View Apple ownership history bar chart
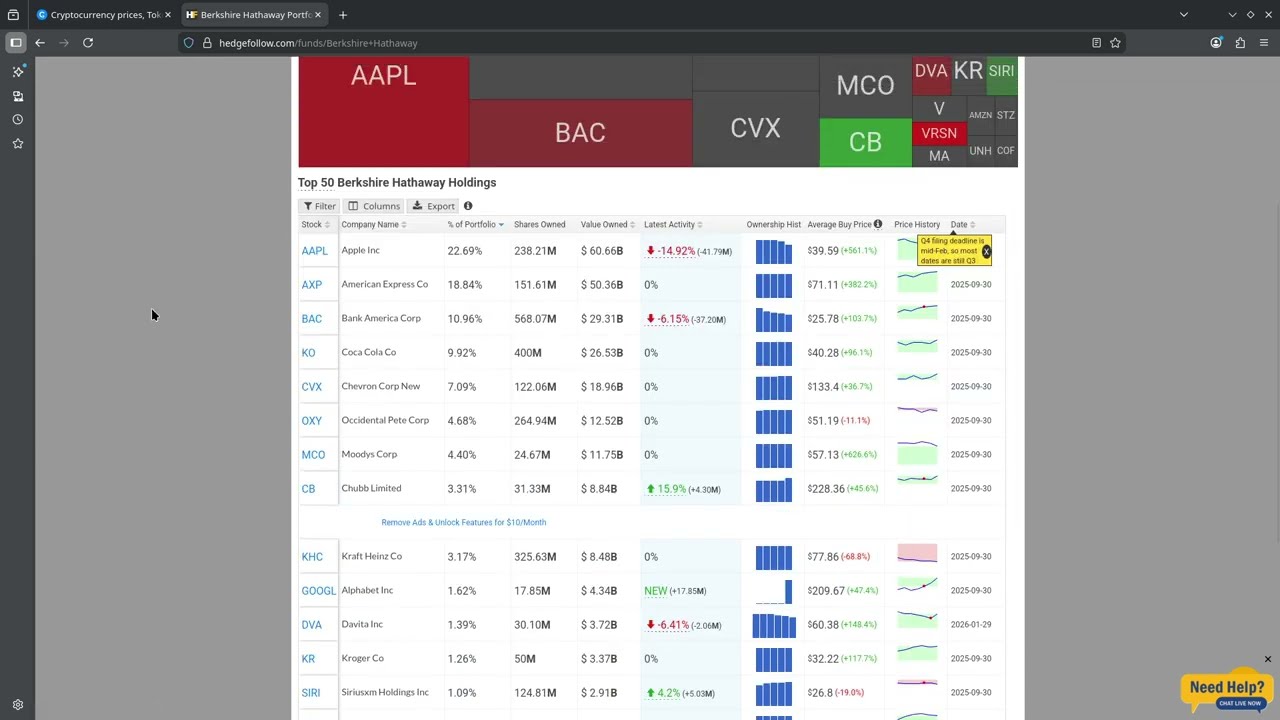Image resolution: width=1280 pixels, height=720 pixels. pos(774,251)
